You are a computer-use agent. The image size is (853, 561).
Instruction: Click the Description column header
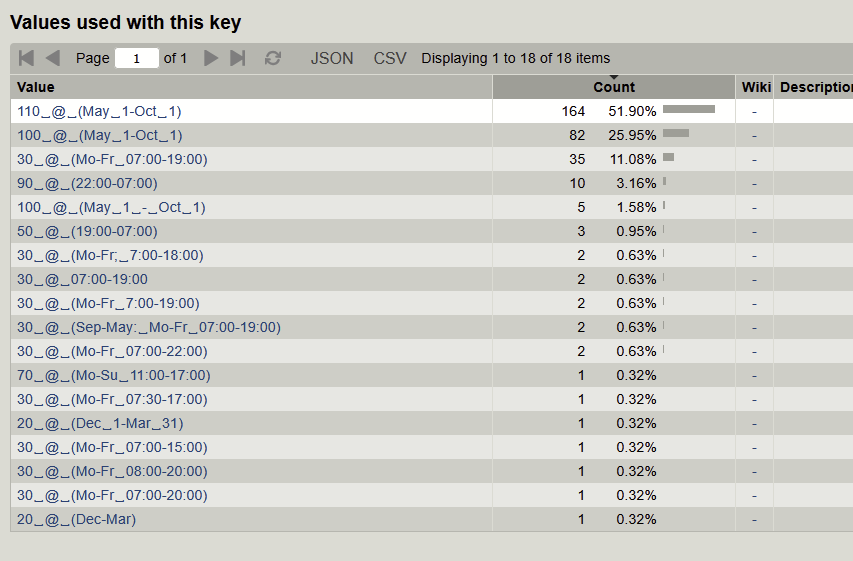[x=815, y=87]
